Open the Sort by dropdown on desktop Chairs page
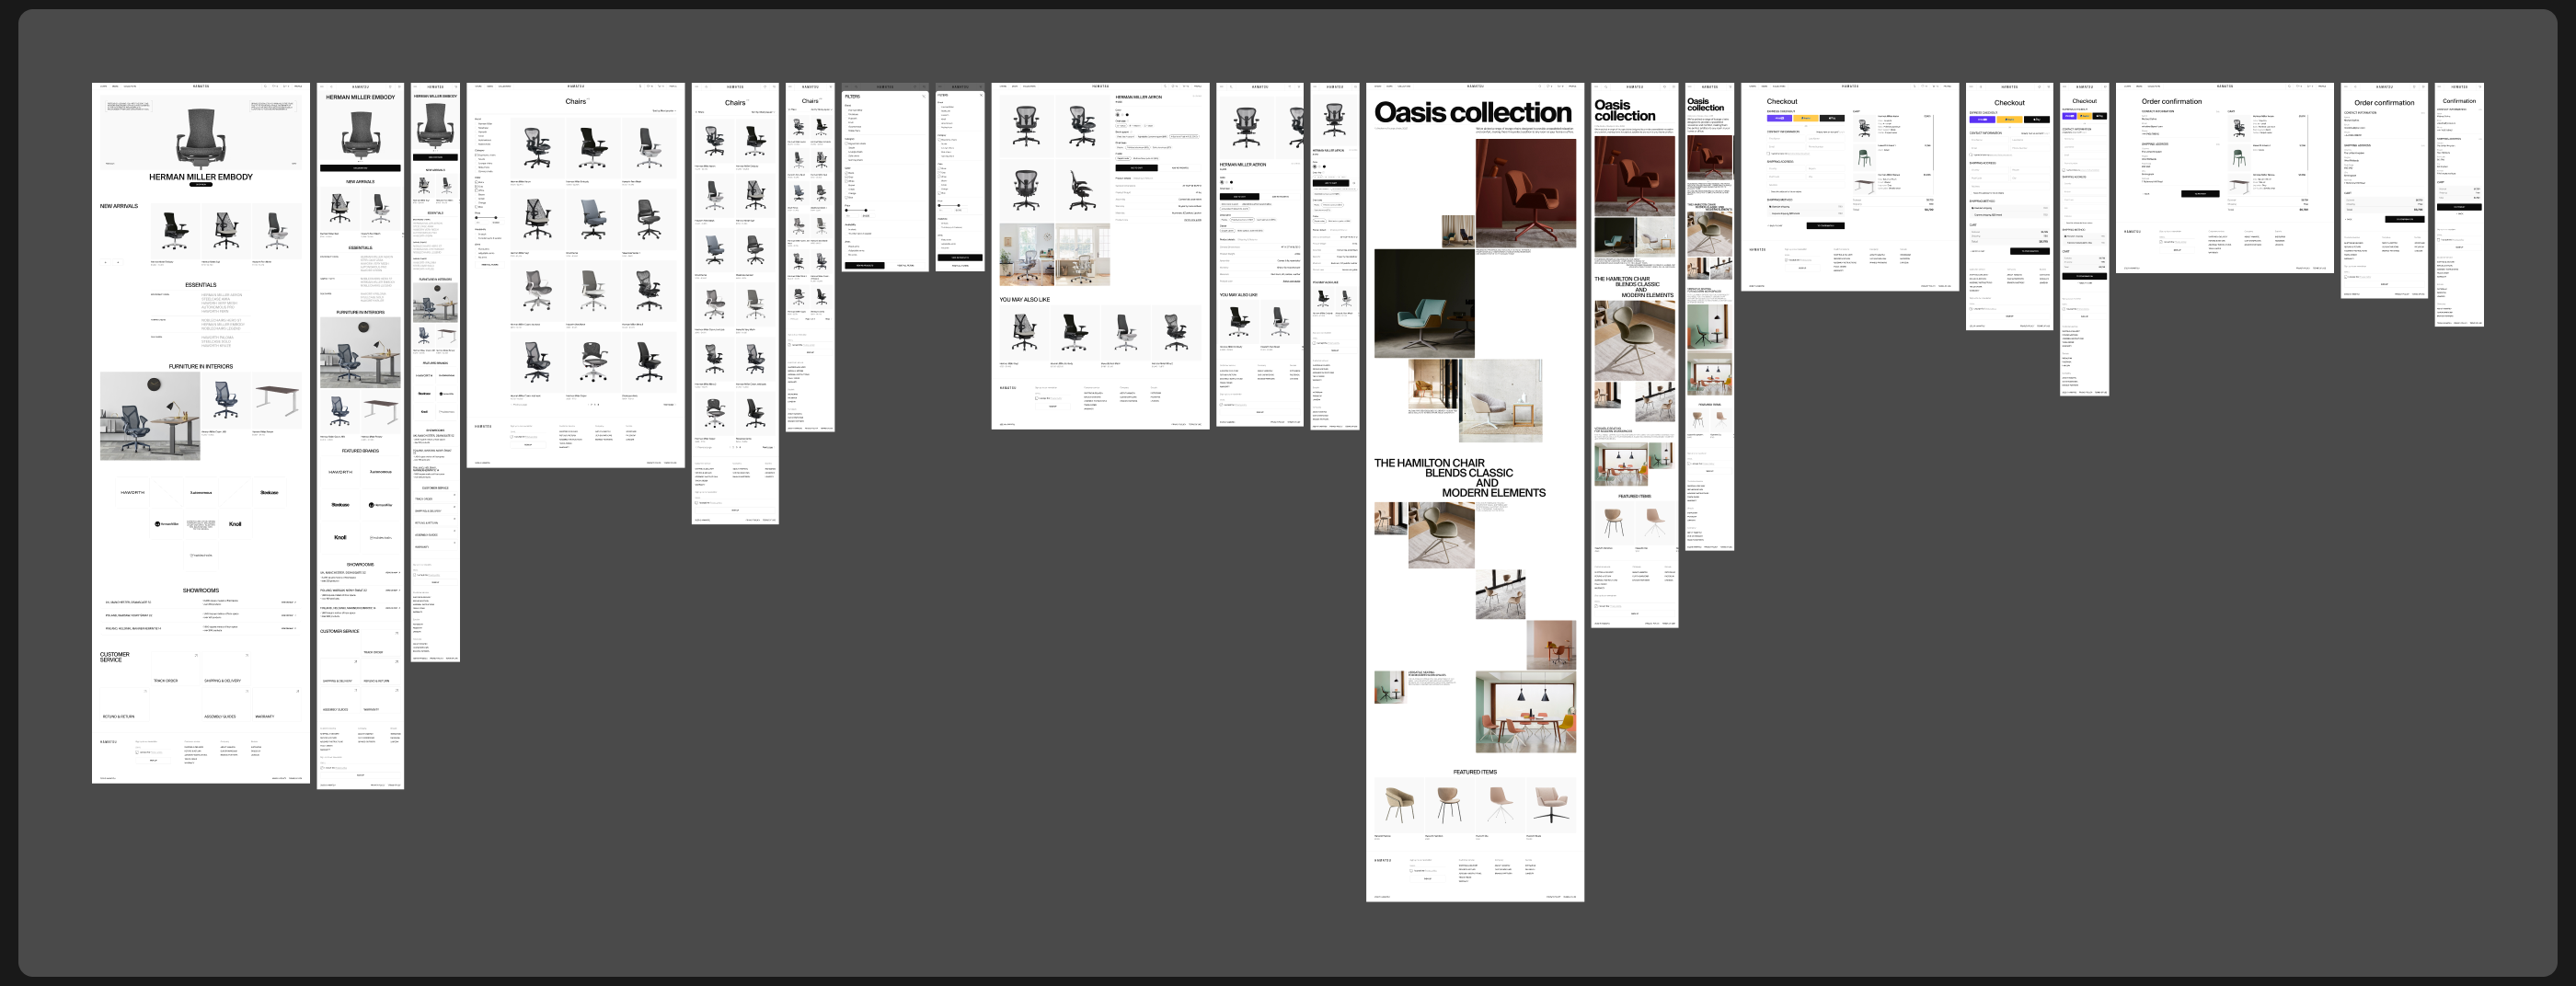This screenshot has width=2576, height=986. 664,111
